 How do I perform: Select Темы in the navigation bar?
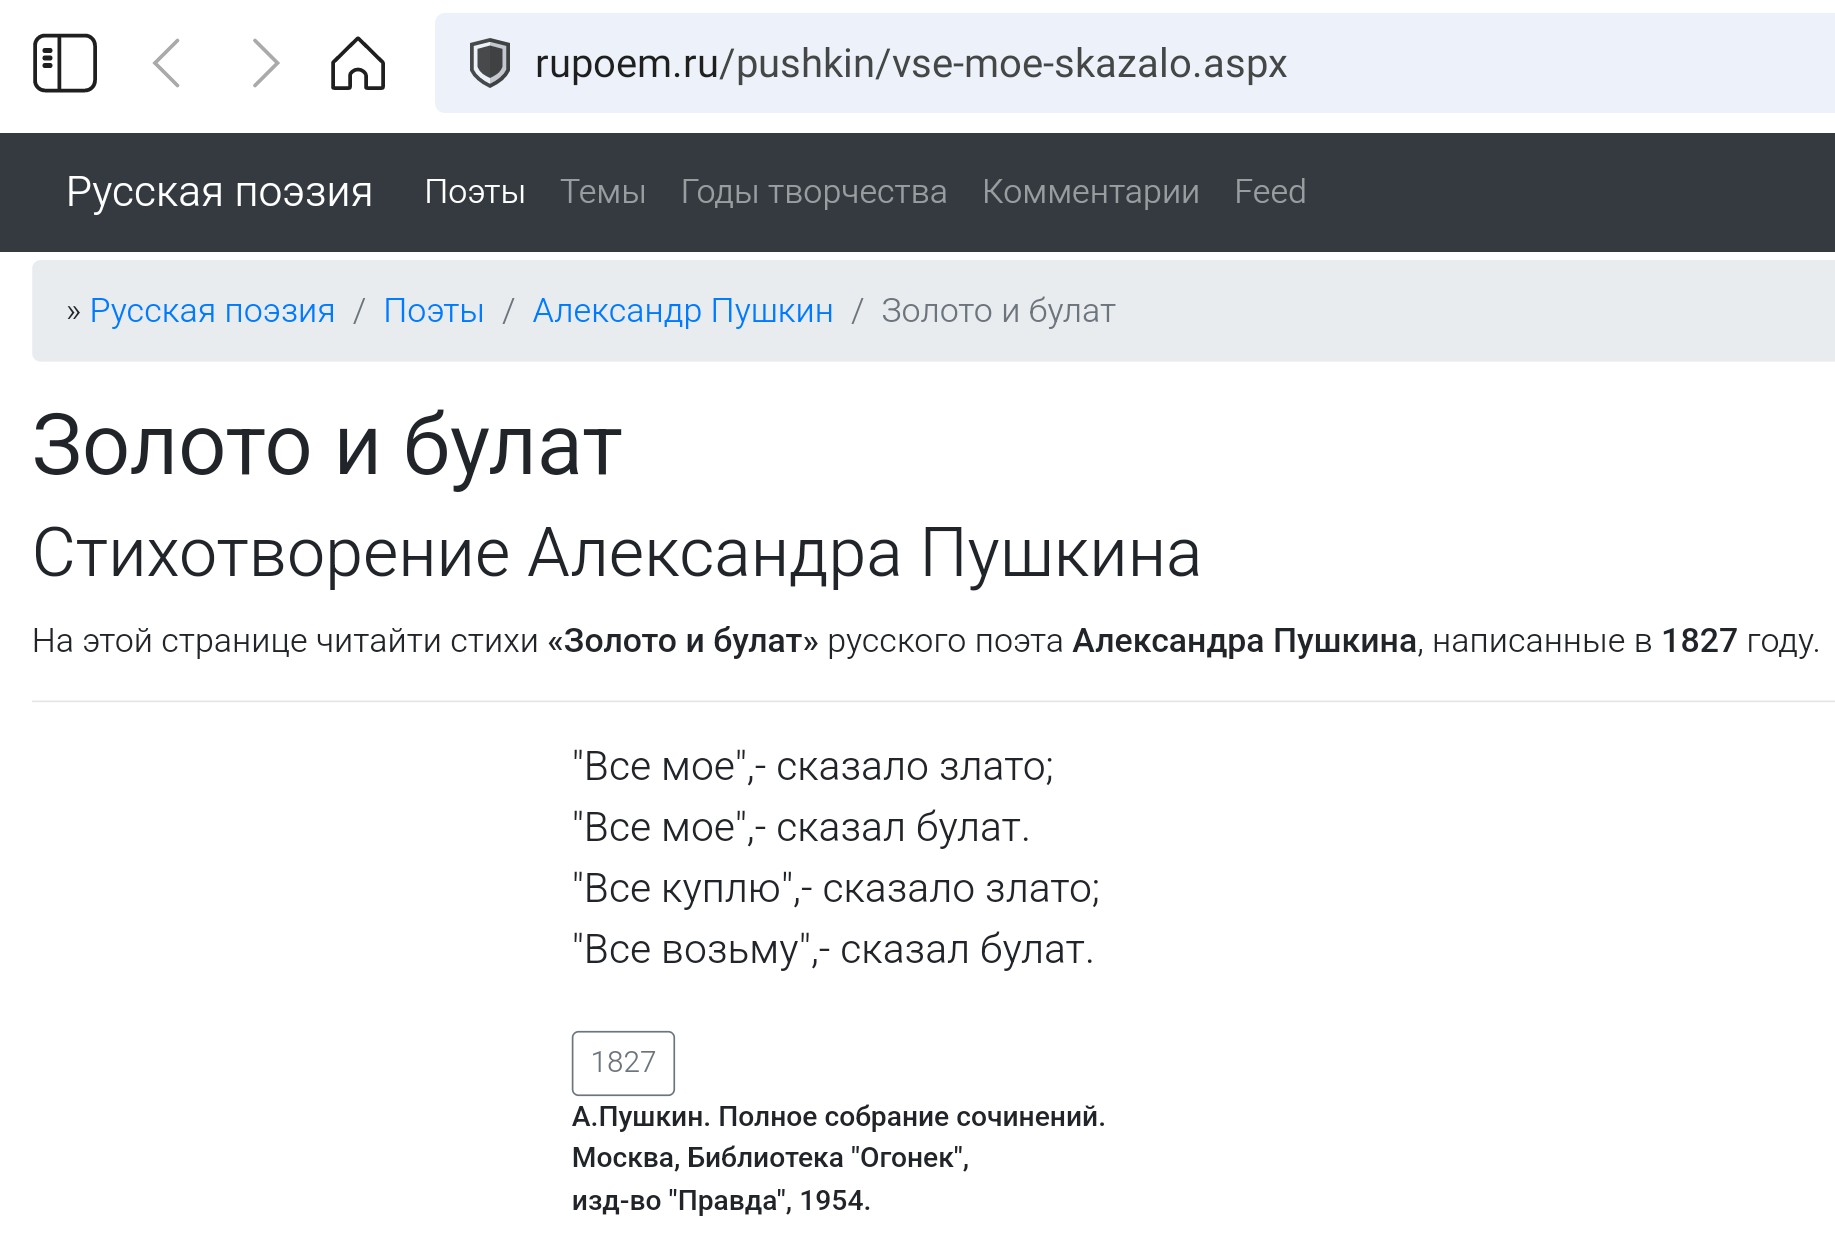(602, 191)
